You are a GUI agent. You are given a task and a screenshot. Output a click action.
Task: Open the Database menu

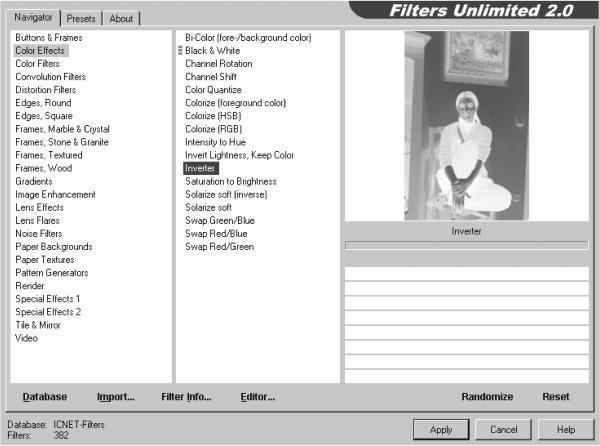click(x=45, y=397)
